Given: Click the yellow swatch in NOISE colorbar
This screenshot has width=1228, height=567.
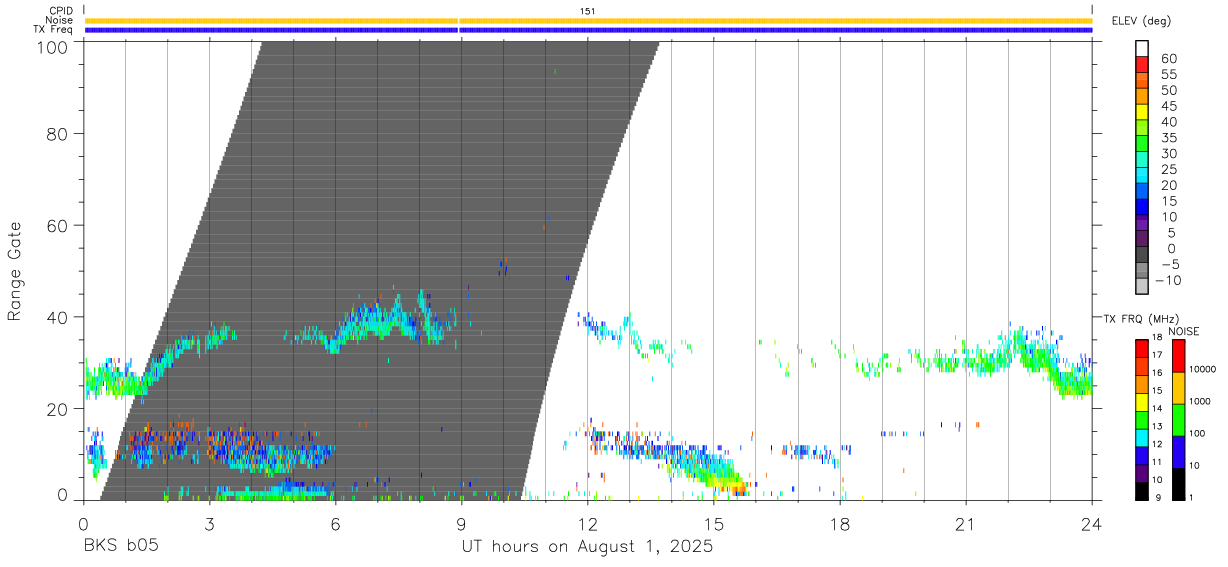Looking at the screenshot, I should pyautogui.click(x=1178, y=387).
